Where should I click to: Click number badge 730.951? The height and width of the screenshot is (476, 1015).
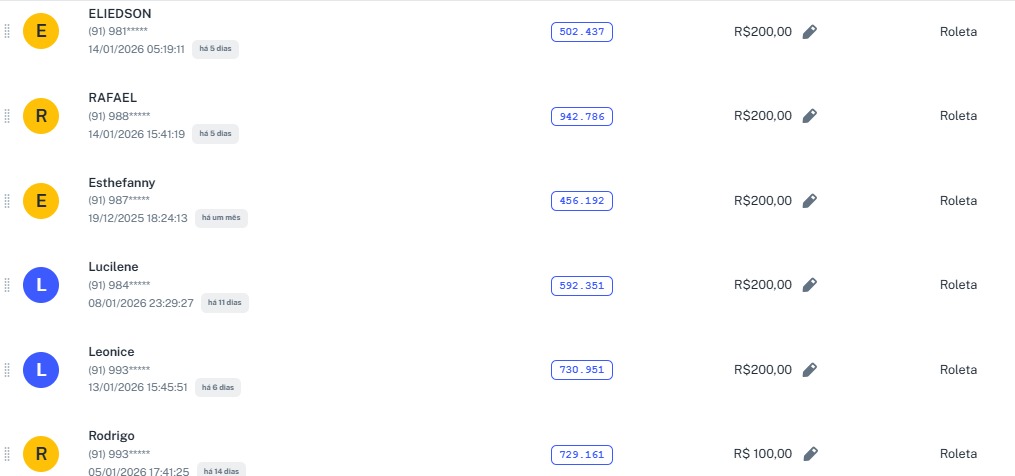(581, 370)
